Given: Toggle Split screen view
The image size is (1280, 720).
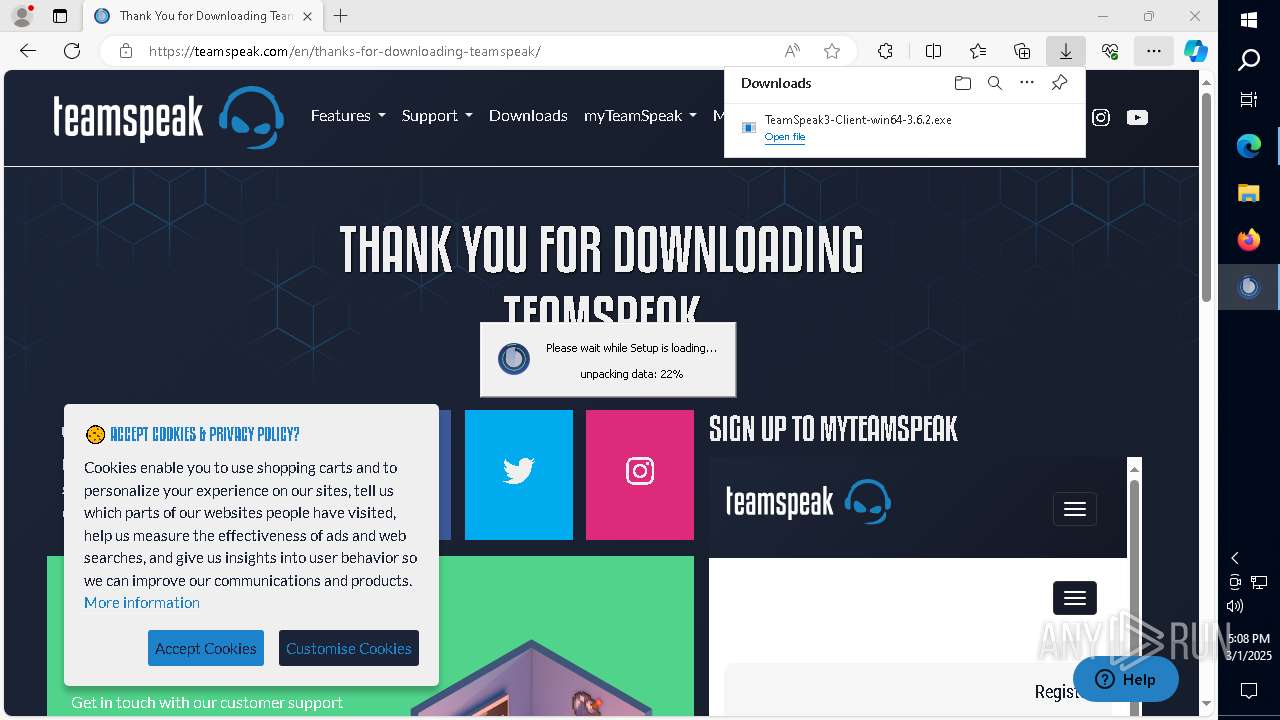Looking at the screenshot, I should [x=933, y=51].
